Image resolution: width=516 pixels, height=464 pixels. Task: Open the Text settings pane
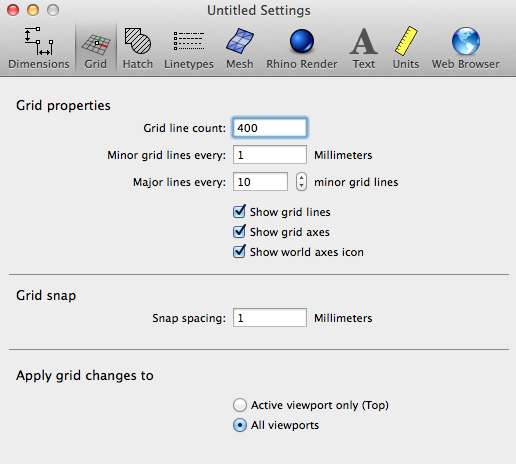[364, 48]
